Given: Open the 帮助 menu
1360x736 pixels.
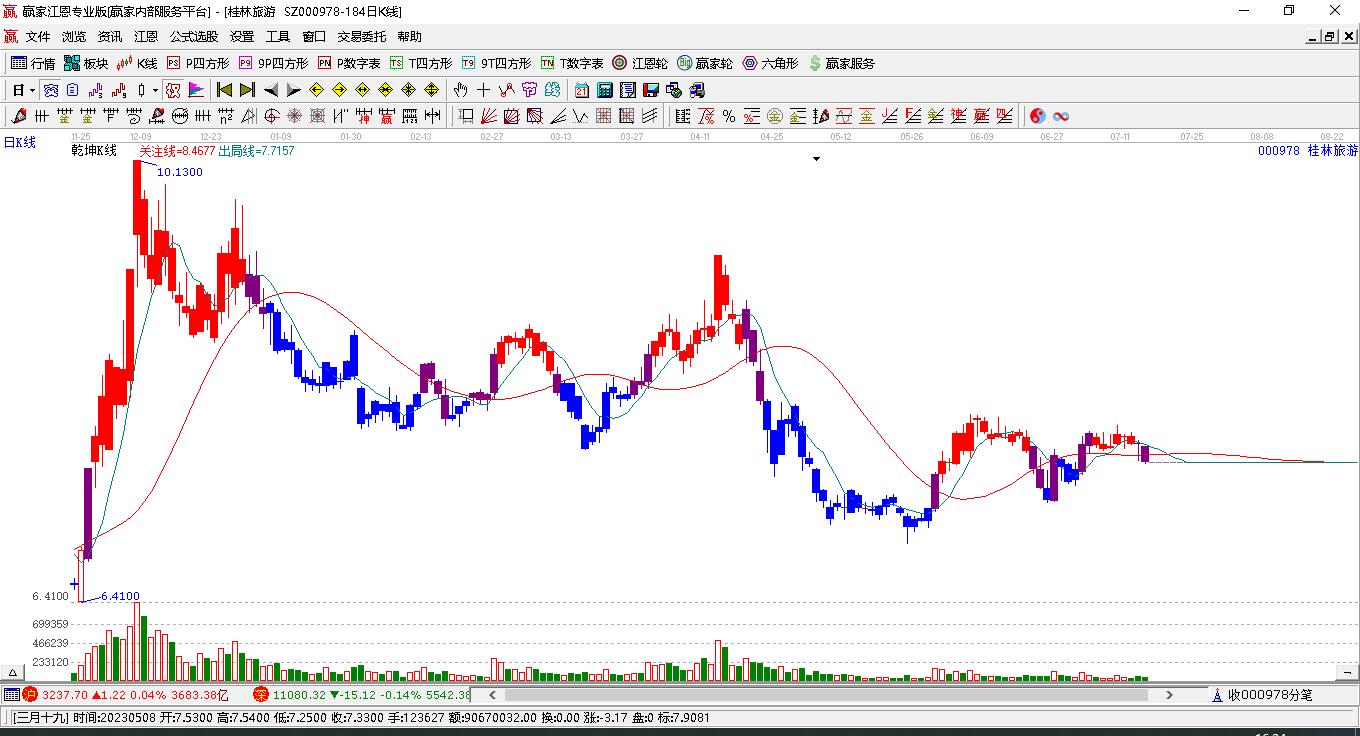Looking at the screenshot, I should click(409, 37).
